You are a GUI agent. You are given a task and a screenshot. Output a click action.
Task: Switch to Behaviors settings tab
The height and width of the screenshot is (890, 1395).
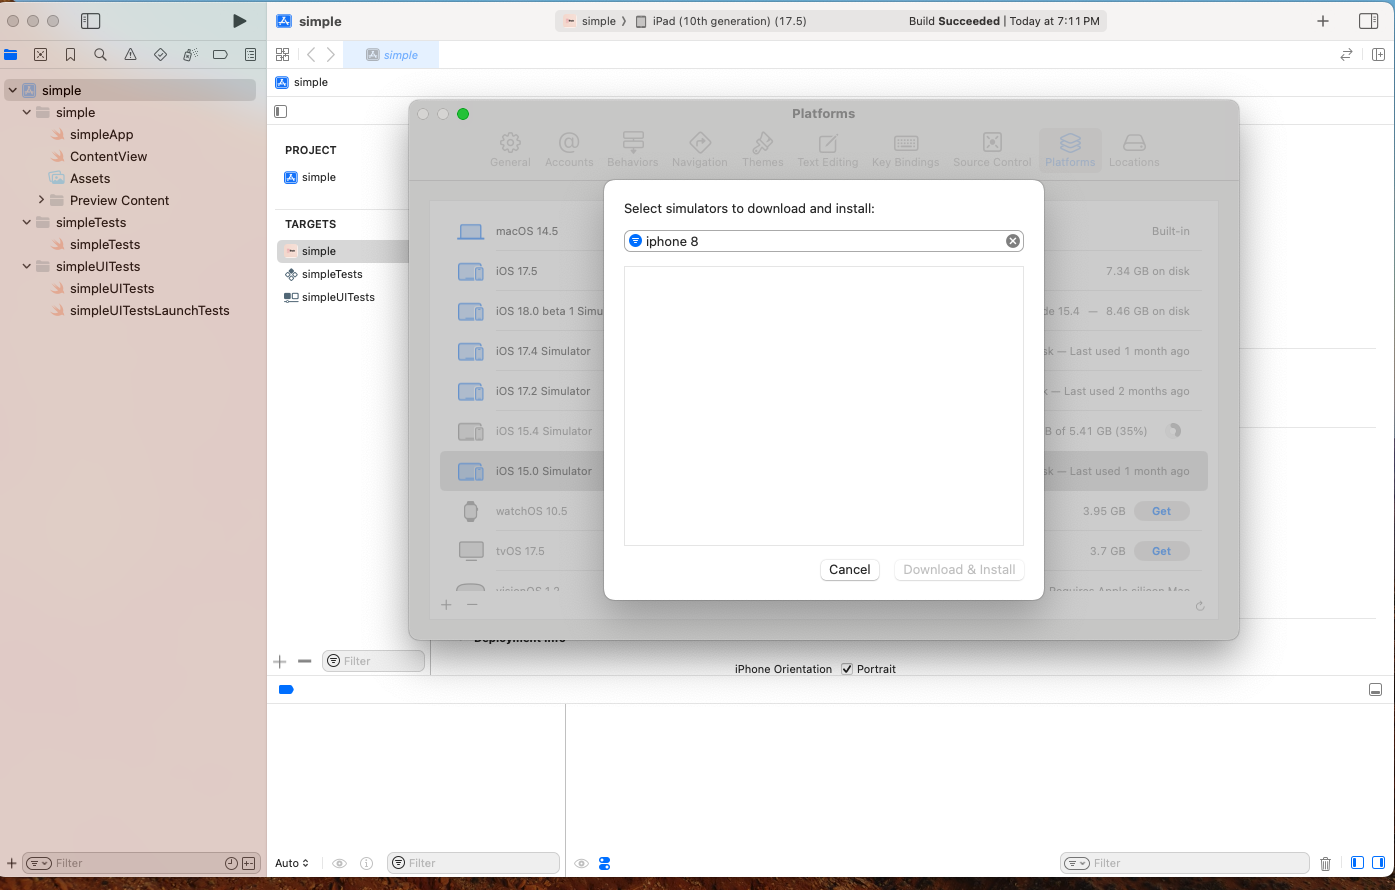tap(633, 150)
